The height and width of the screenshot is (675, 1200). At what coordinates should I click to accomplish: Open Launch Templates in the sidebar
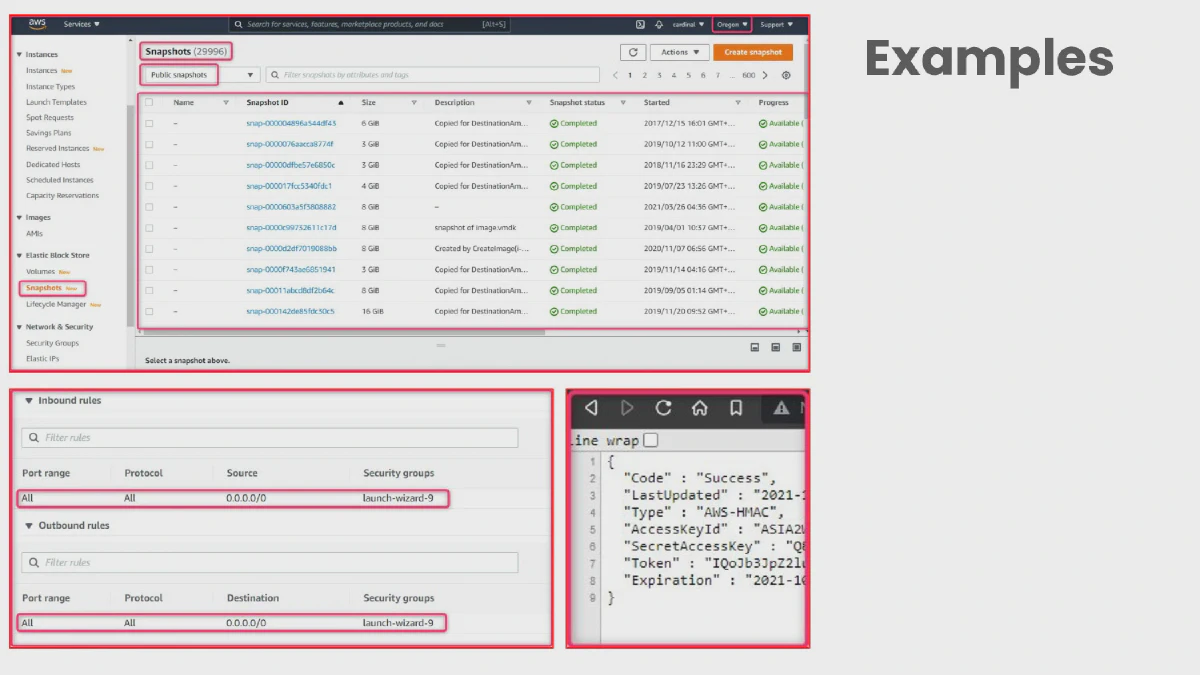56,102
